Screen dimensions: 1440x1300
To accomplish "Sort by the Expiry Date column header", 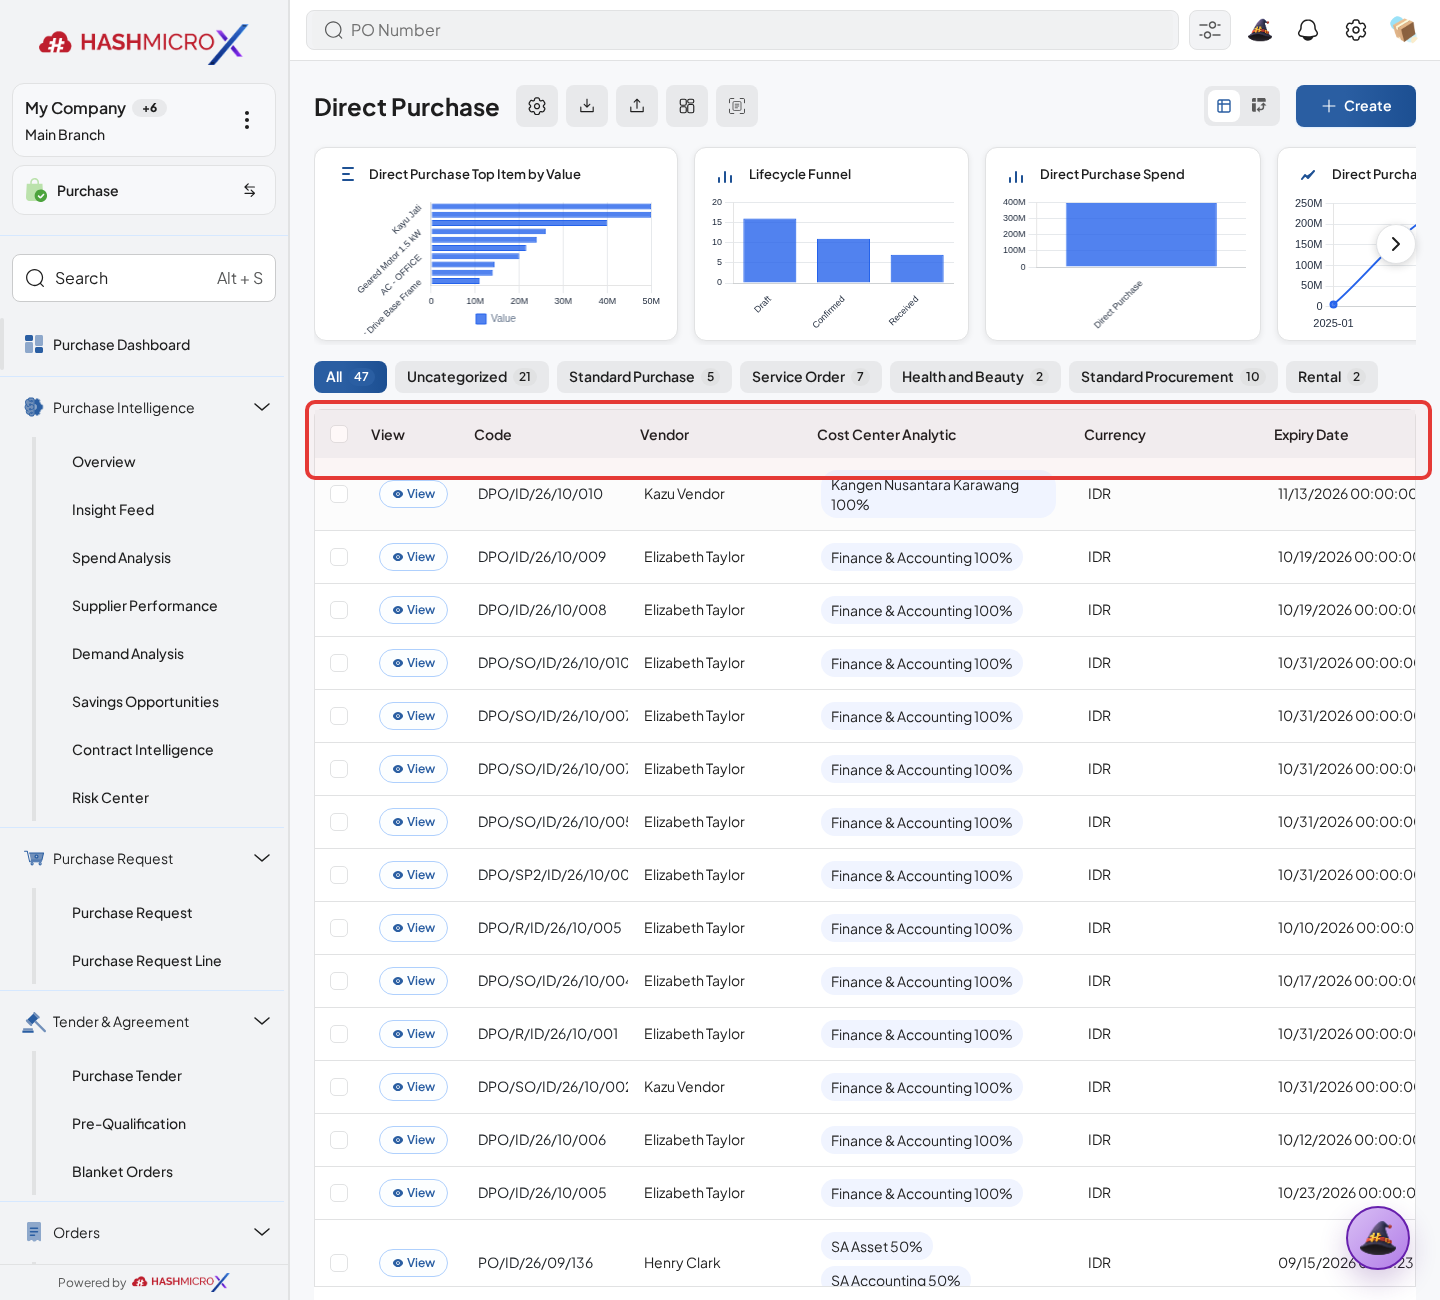I will (1311, 435).
